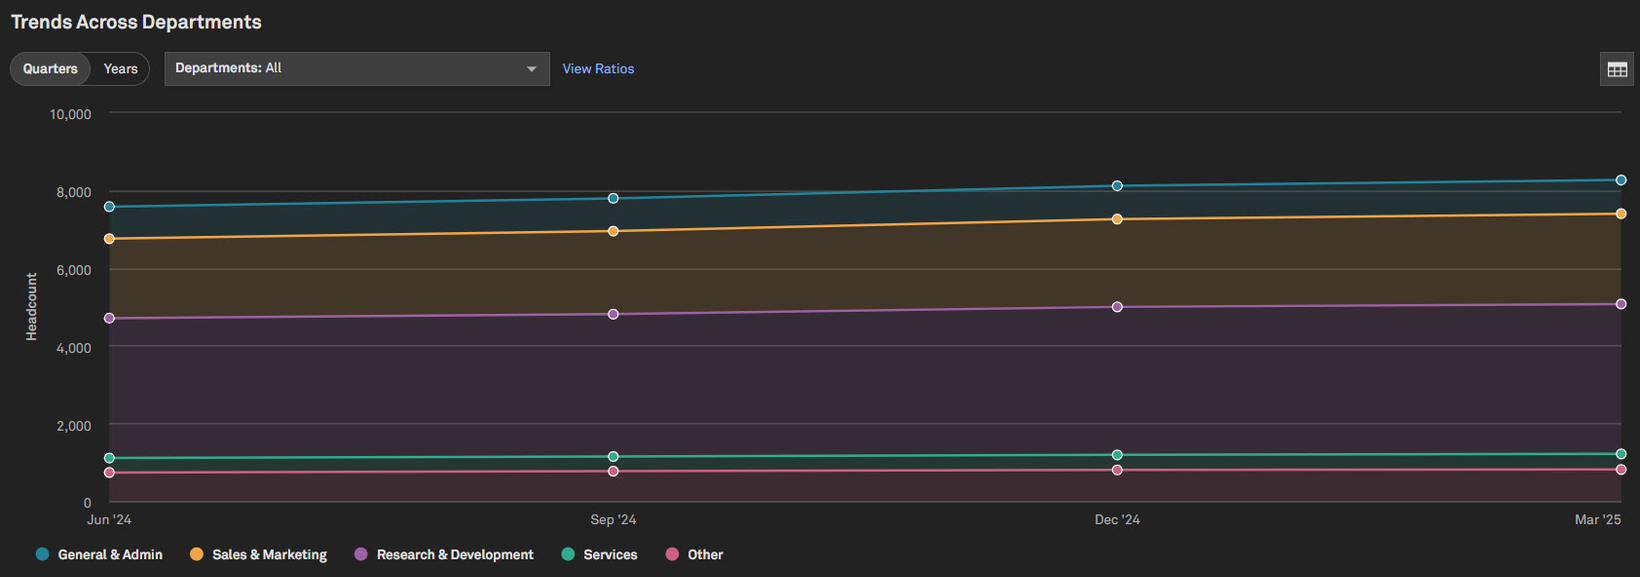Click the 6,000 y-axis label
The width and height of the screenshot is (1640, 577).
click(x=73, y=270)
